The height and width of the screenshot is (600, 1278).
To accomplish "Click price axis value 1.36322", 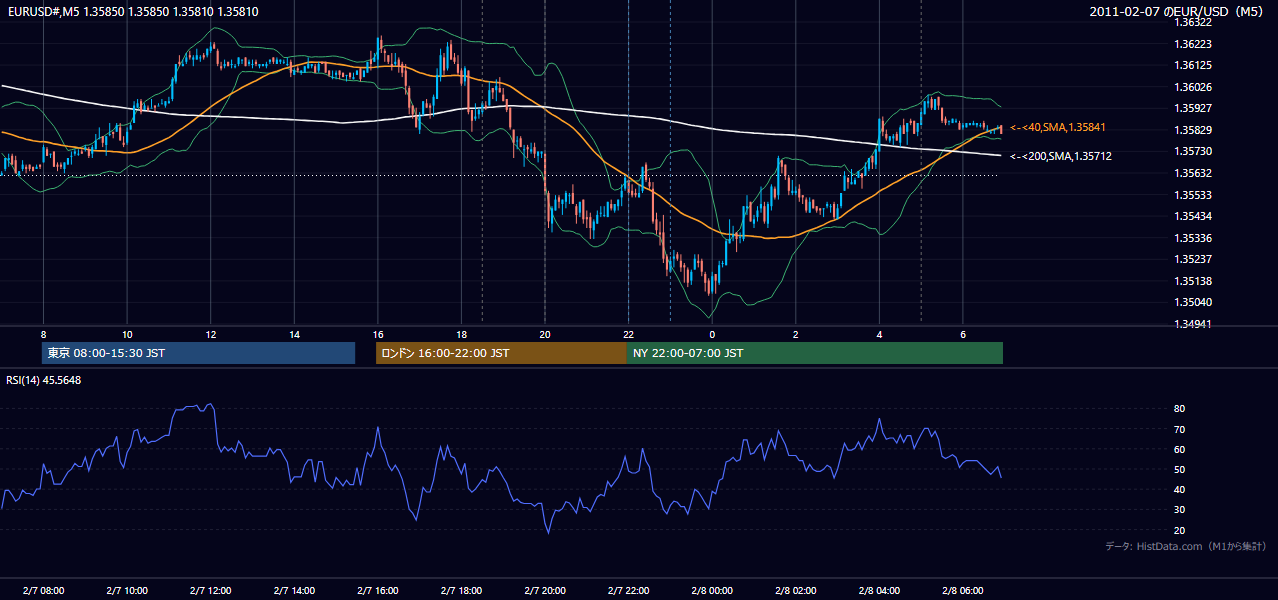I will tap(1195, 22).
